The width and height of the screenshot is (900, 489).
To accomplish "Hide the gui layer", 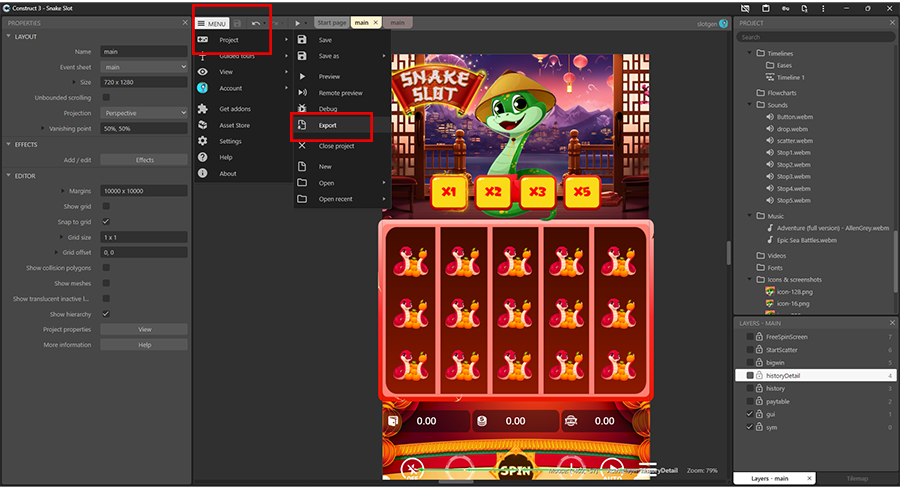I will coord(750,414).
